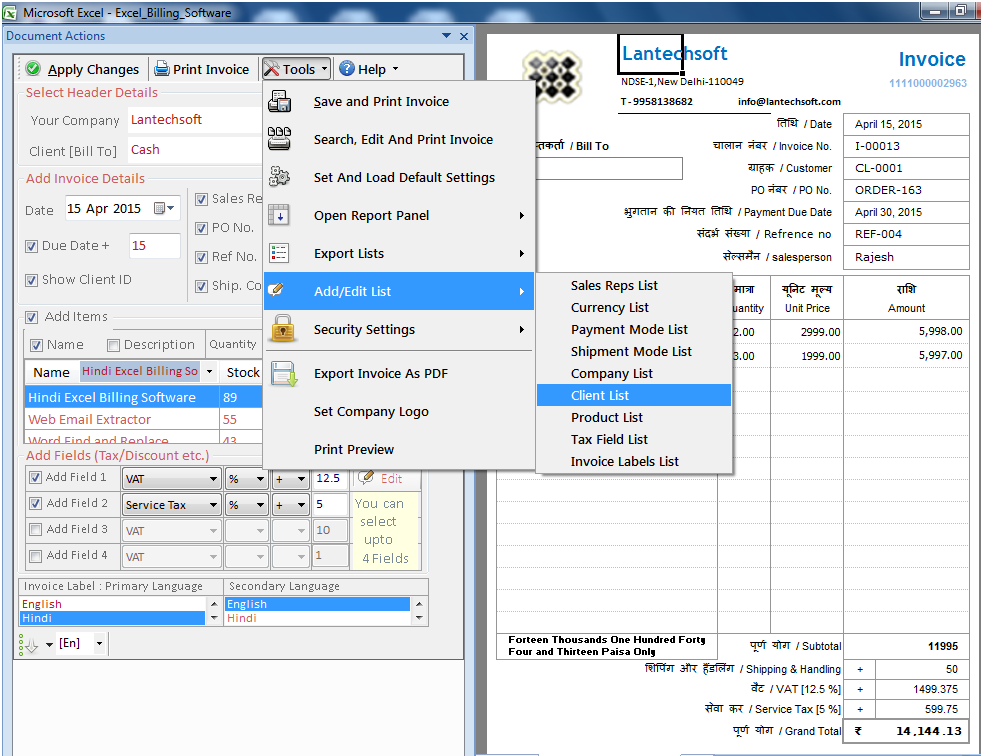Click the Tools wrench icon
This screenshot has width=981, height=756.
[272, 68]
